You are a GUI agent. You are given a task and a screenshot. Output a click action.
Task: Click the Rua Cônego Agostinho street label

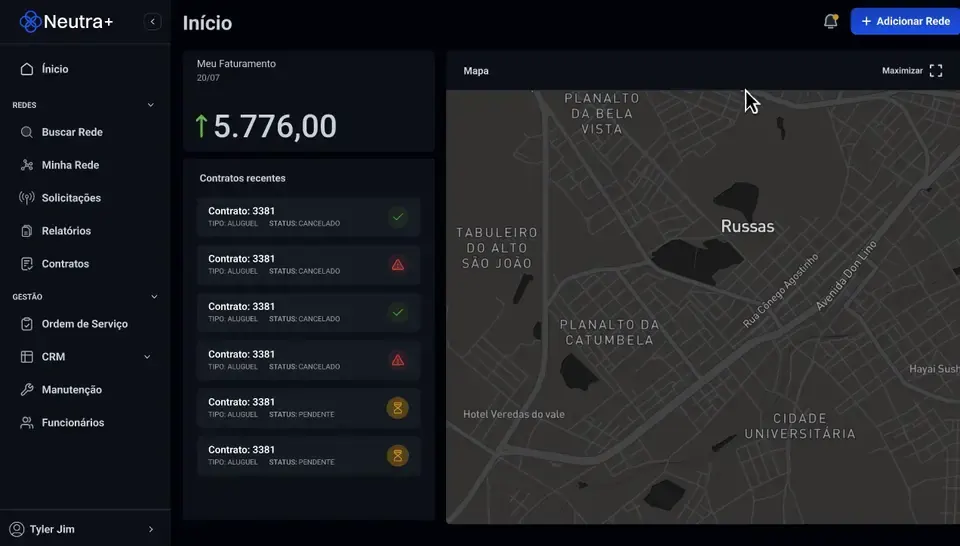click(781, 290)
